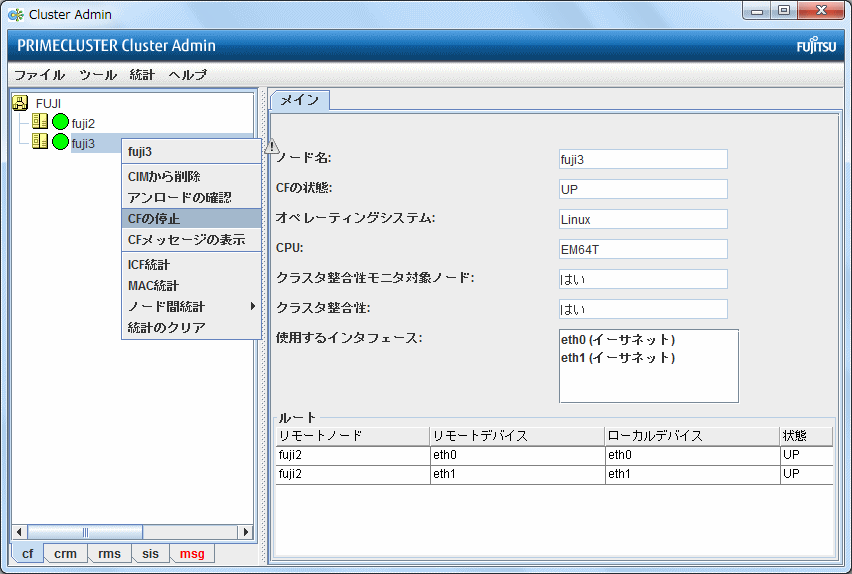Click the 状態 column header

806,436
